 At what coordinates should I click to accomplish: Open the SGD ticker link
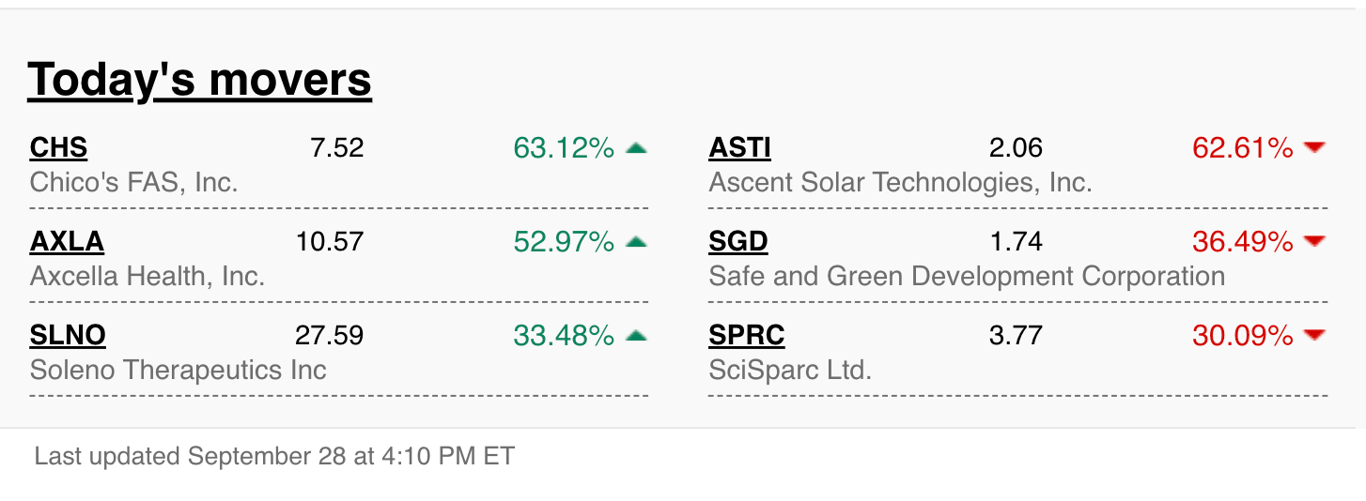pyautogui.click(x=738, y=241)
